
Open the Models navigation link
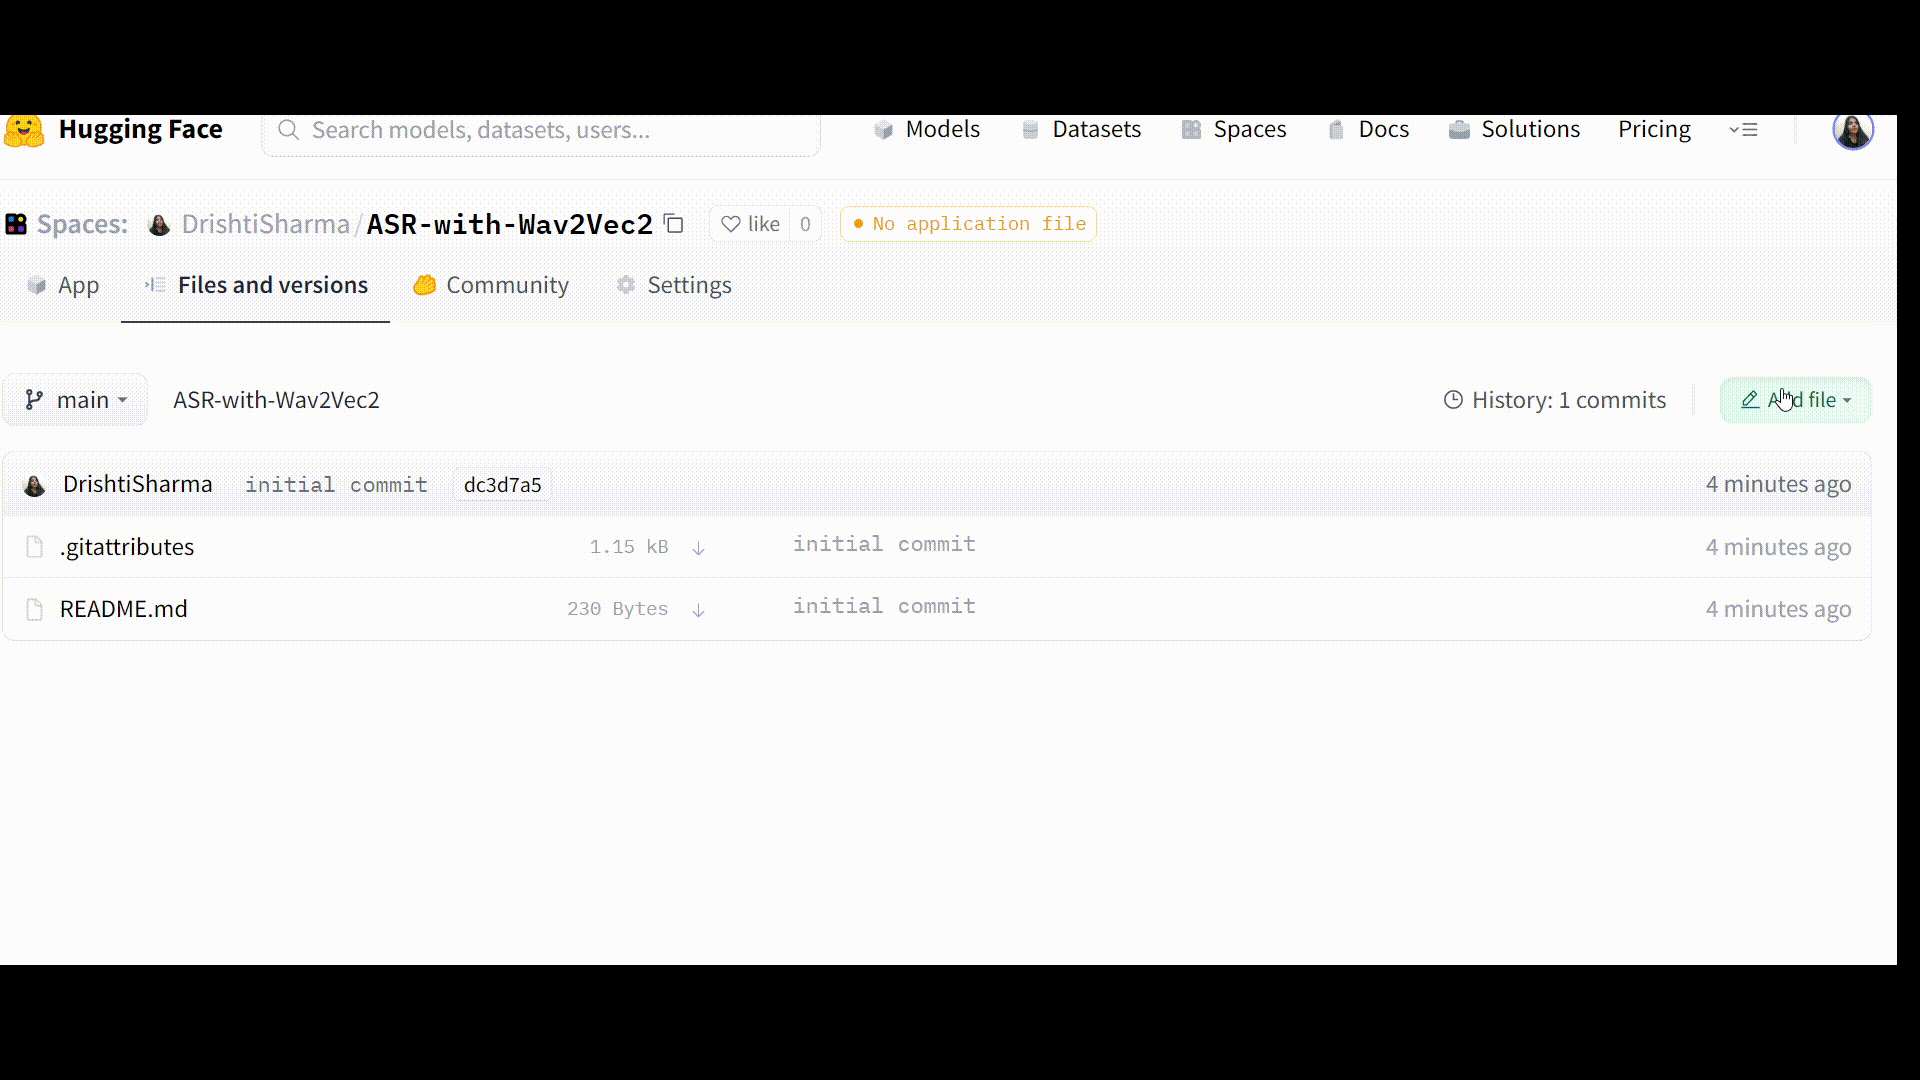coord(927,129)
